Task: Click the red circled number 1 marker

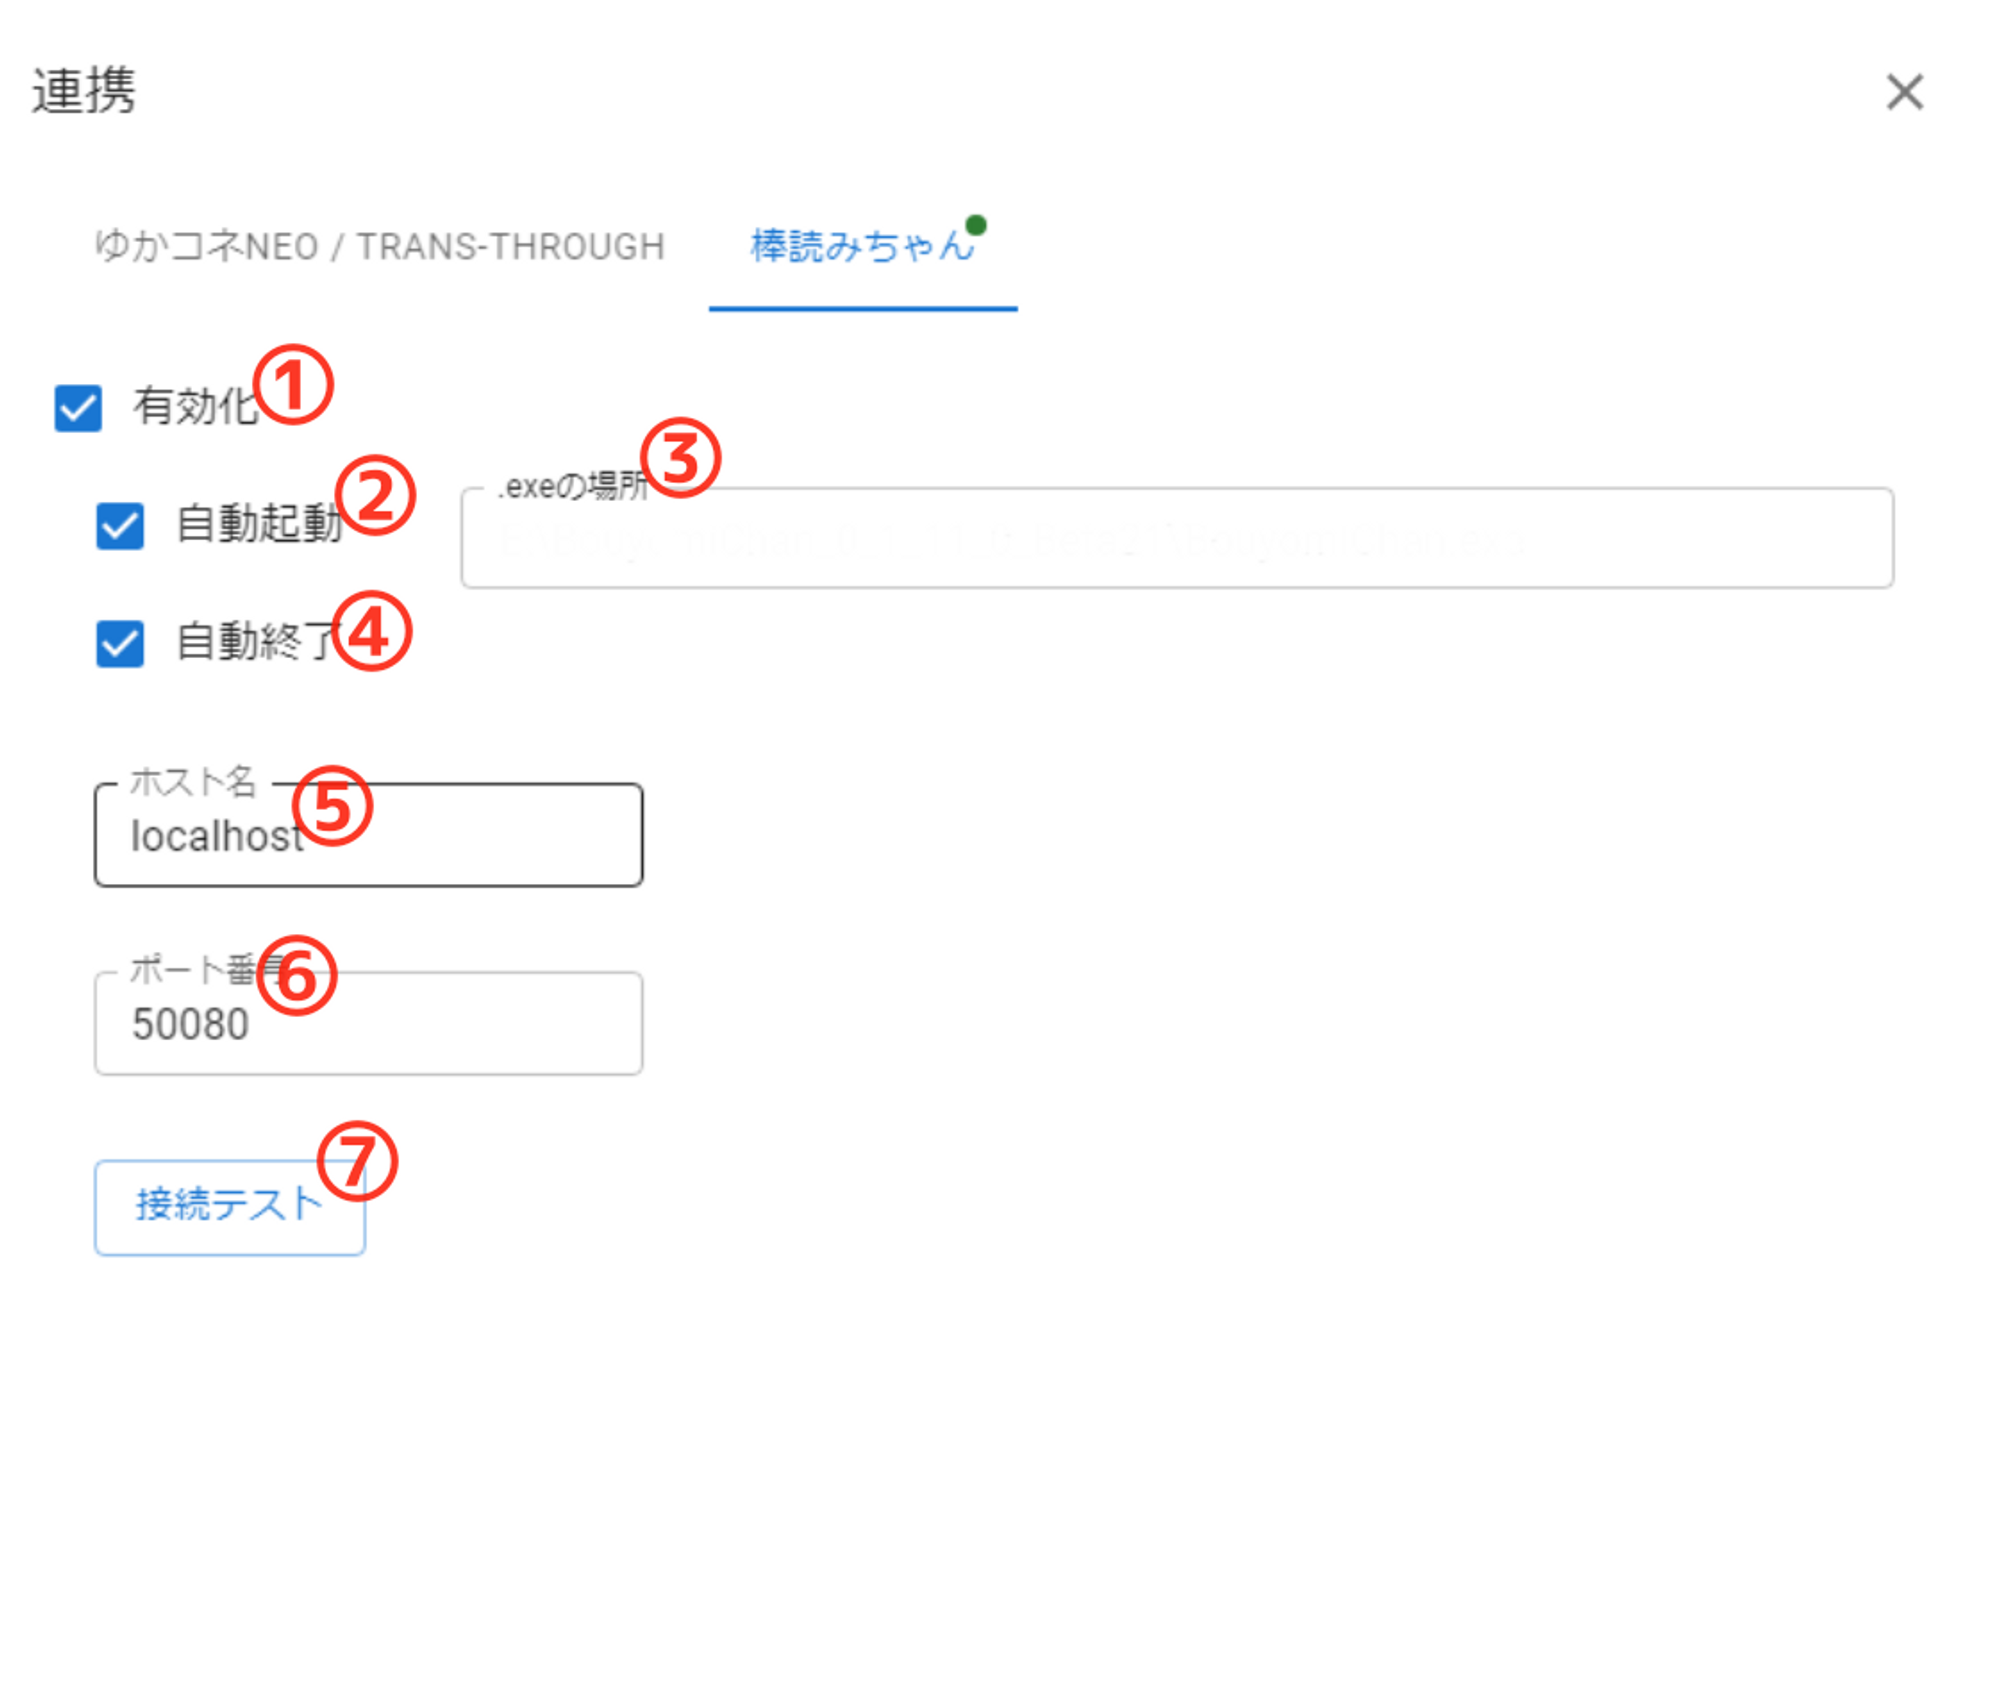Action: [x=292, y=385]
